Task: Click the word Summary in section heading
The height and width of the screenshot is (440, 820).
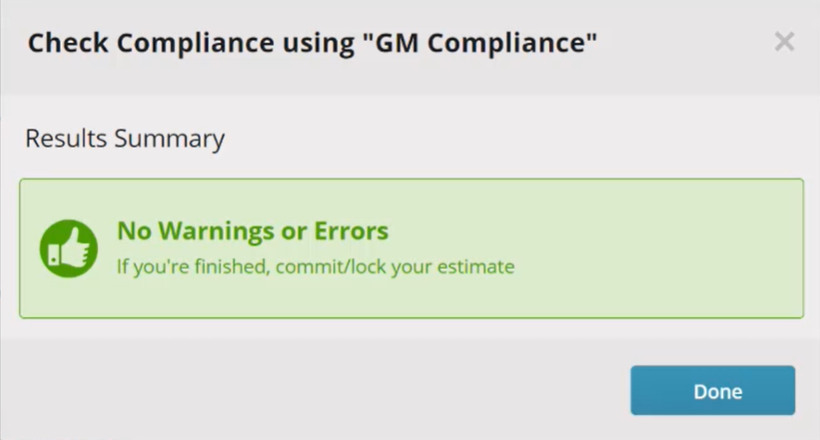Action: pos(169,139)
